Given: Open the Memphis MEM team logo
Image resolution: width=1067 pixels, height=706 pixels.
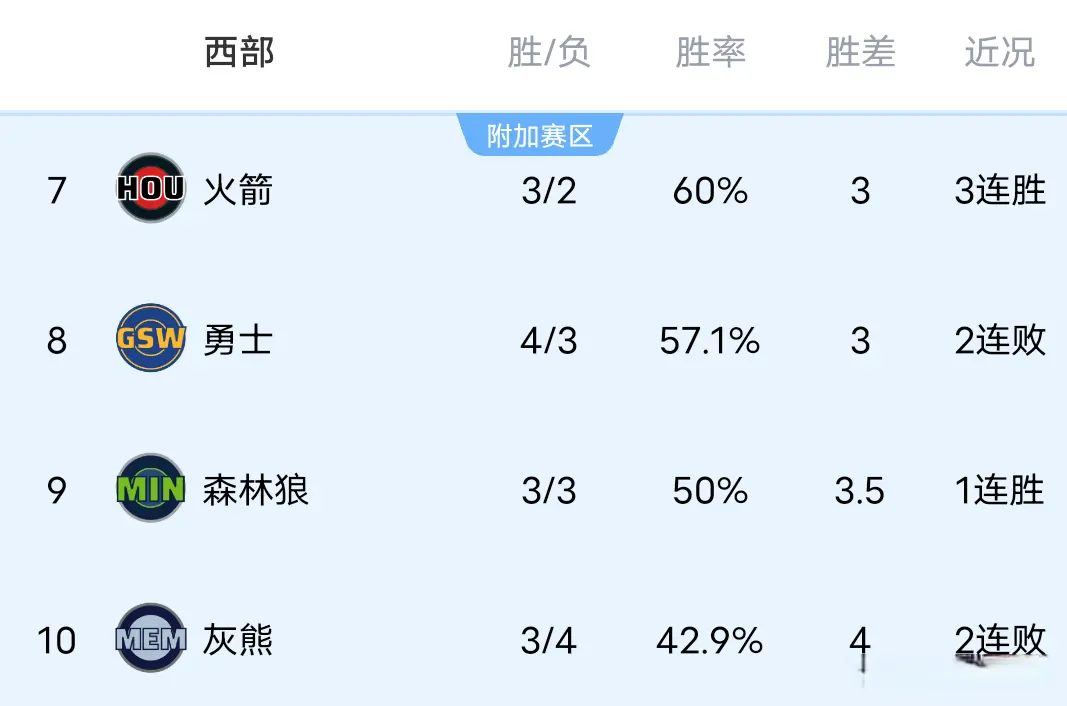Looking at the screenshot, I should tap(151, 639).
